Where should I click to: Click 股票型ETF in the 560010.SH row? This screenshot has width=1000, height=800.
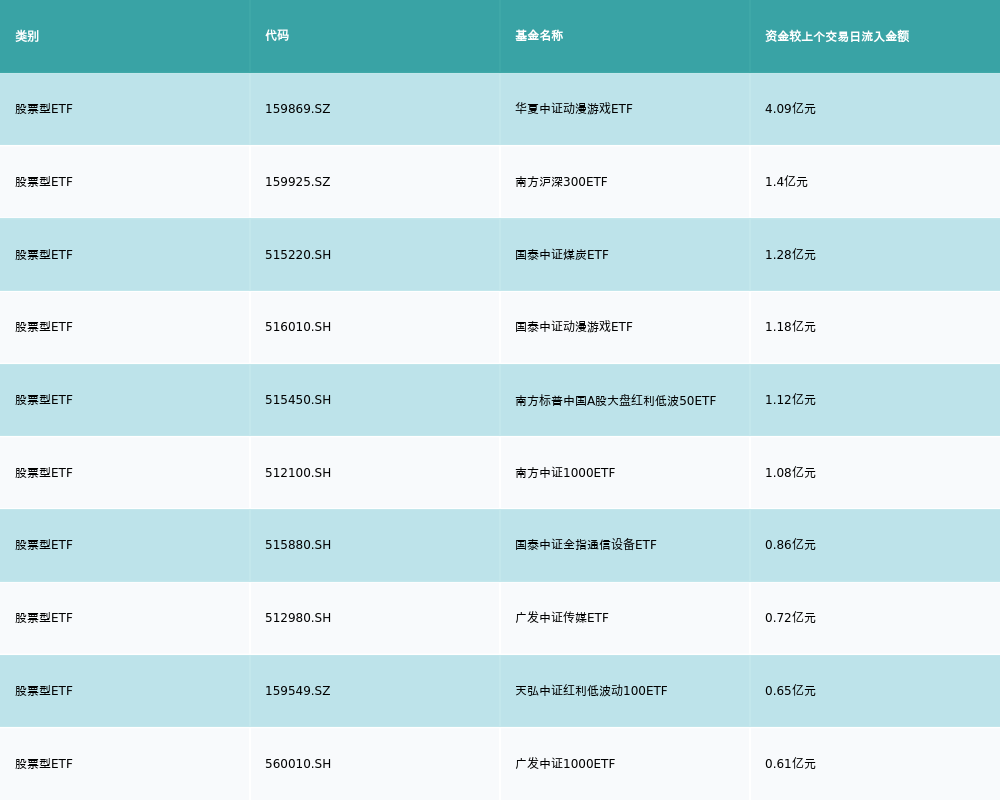click(x=44, y=764)
